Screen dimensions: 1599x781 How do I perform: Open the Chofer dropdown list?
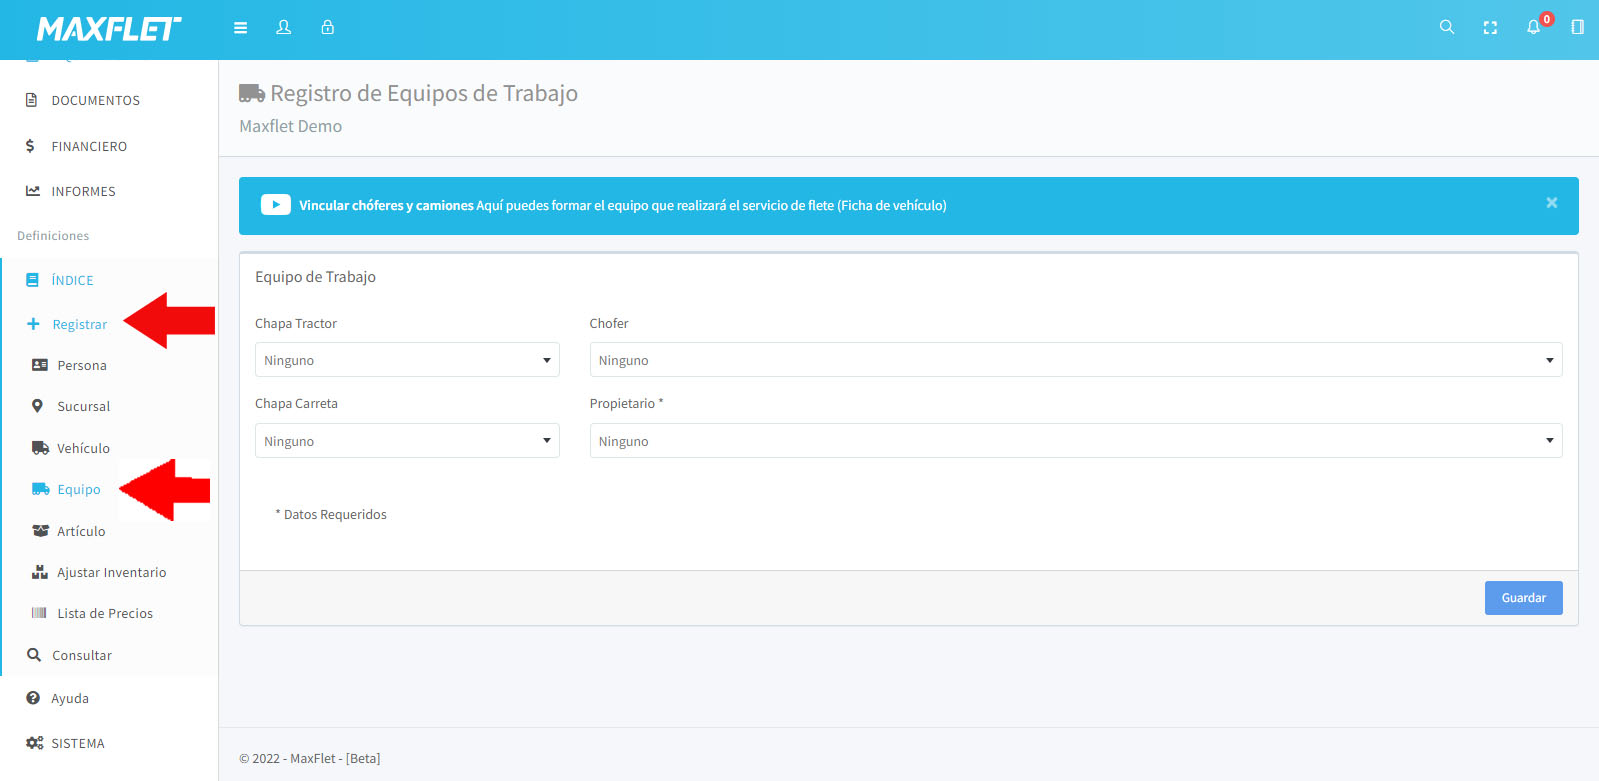[1075, 360]
